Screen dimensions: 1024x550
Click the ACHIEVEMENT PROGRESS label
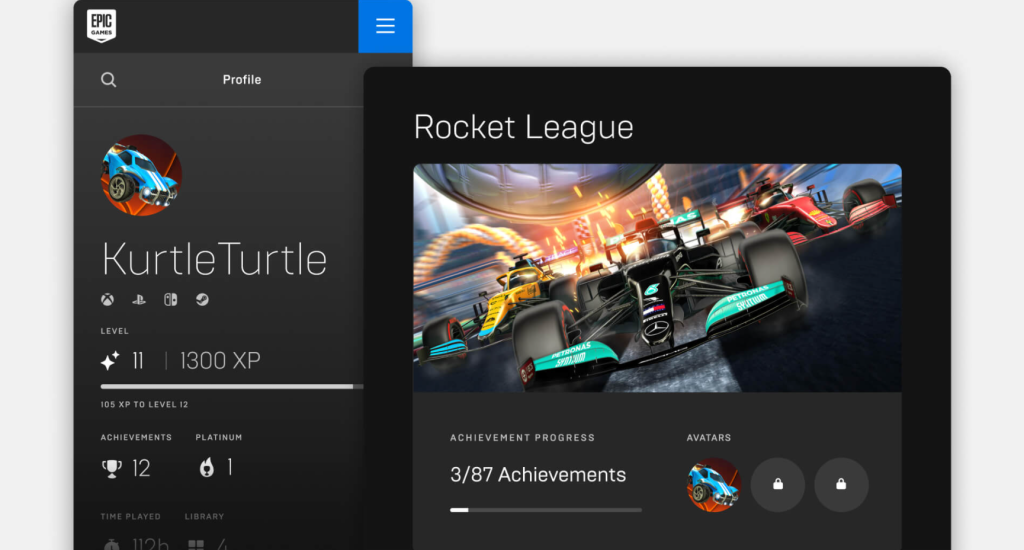tap(522, 438)
